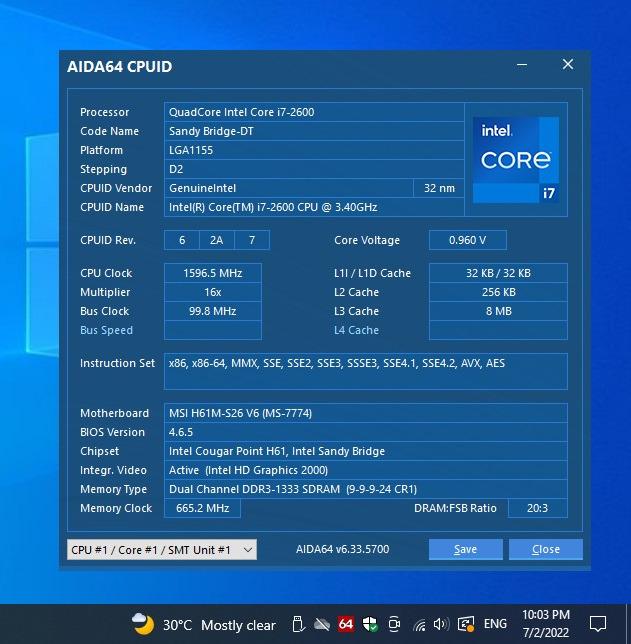Click the 32 nm process field
631x644 pixels.
(x=439, y=188)
